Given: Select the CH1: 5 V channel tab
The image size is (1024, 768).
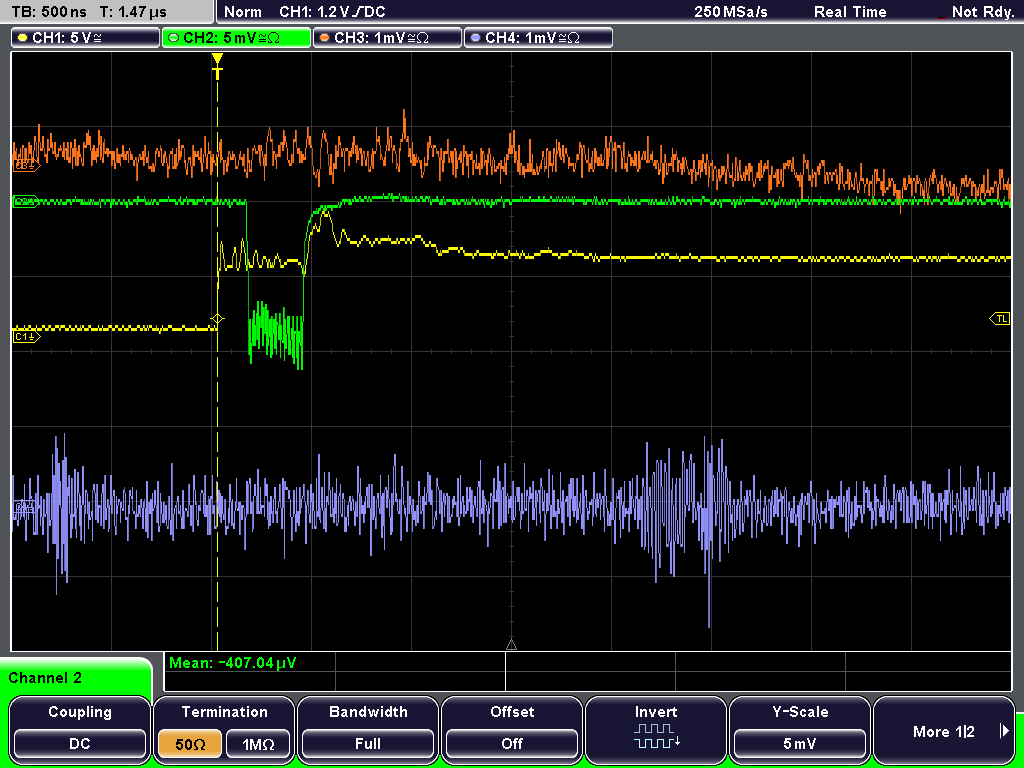Looking at the screenshot, I should (x=86, y=38).
